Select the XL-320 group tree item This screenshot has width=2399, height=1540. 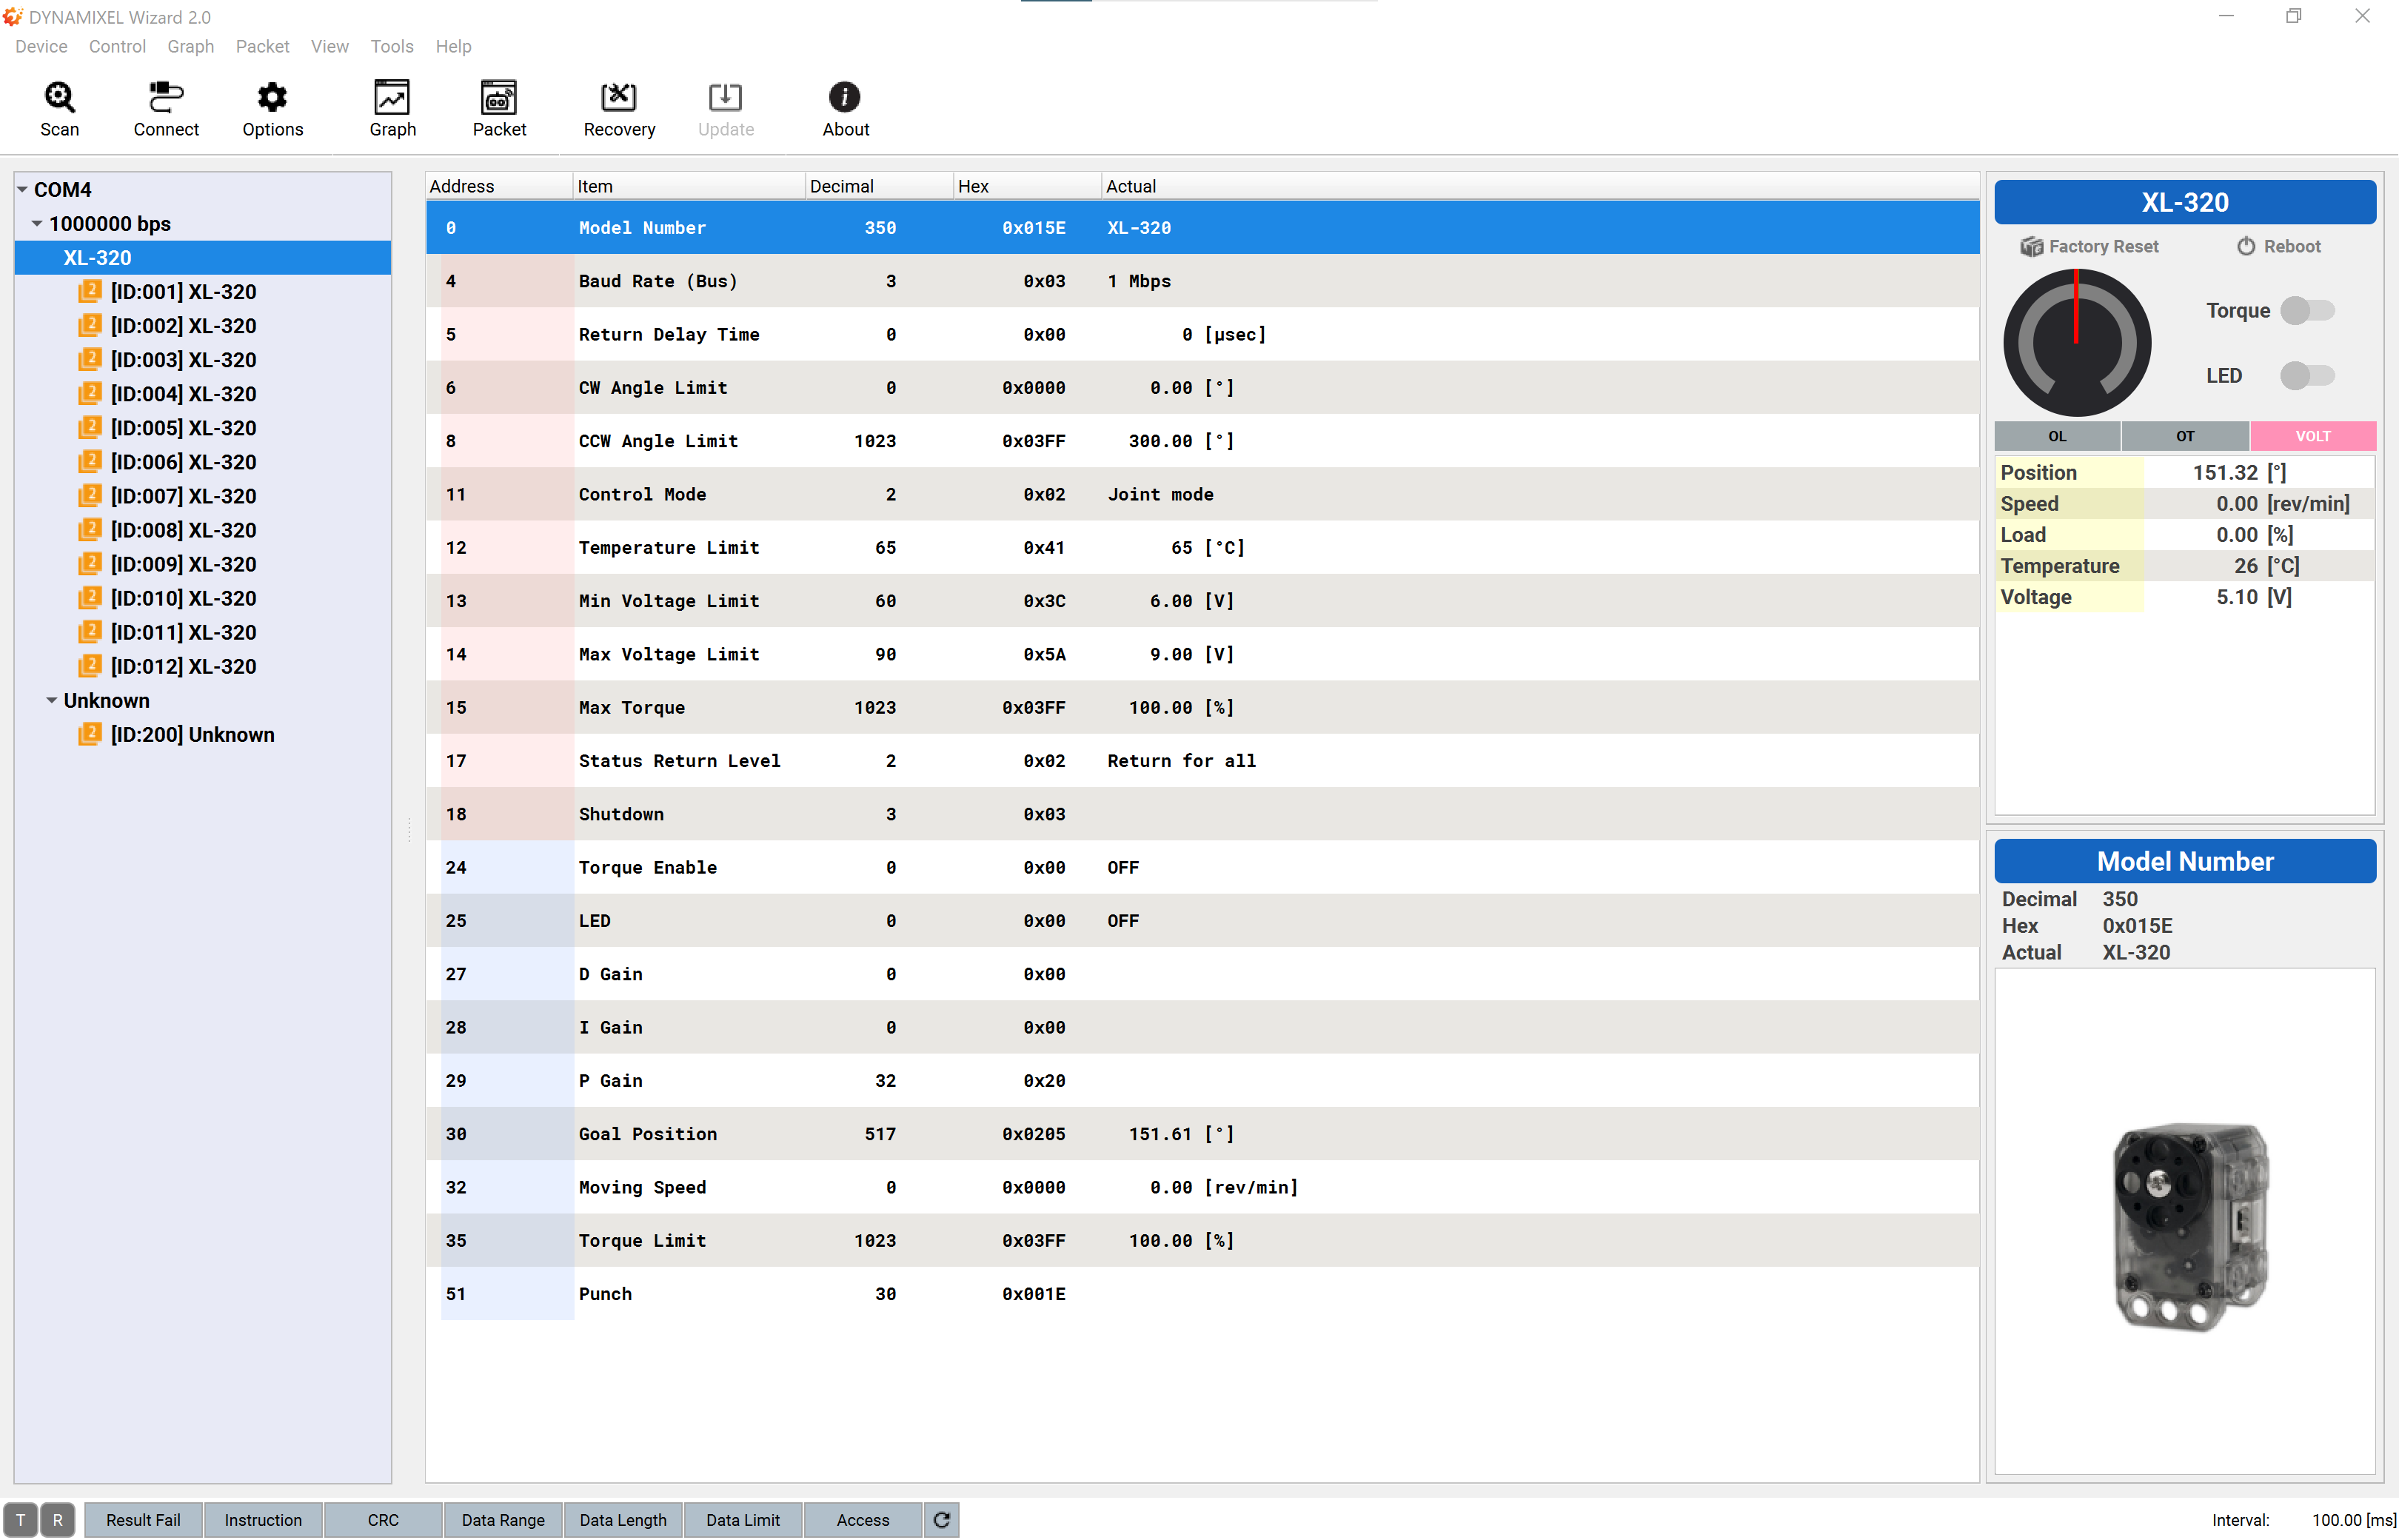point(203,258)
